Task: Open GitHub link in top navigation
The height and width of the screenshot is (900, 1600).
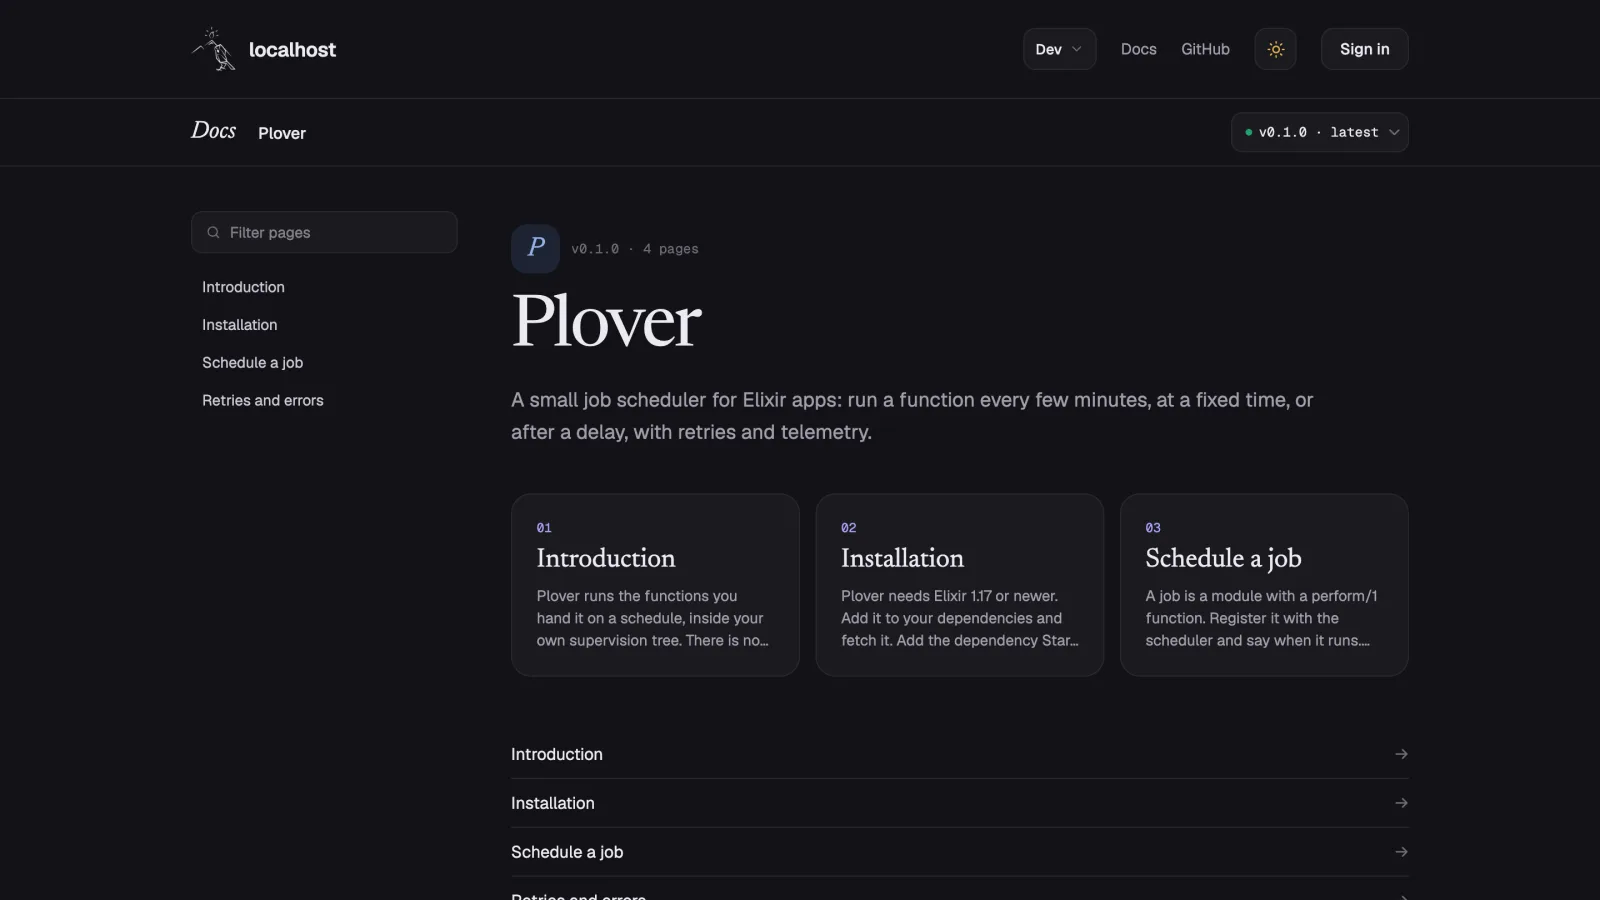Action: coord(1205,49)
